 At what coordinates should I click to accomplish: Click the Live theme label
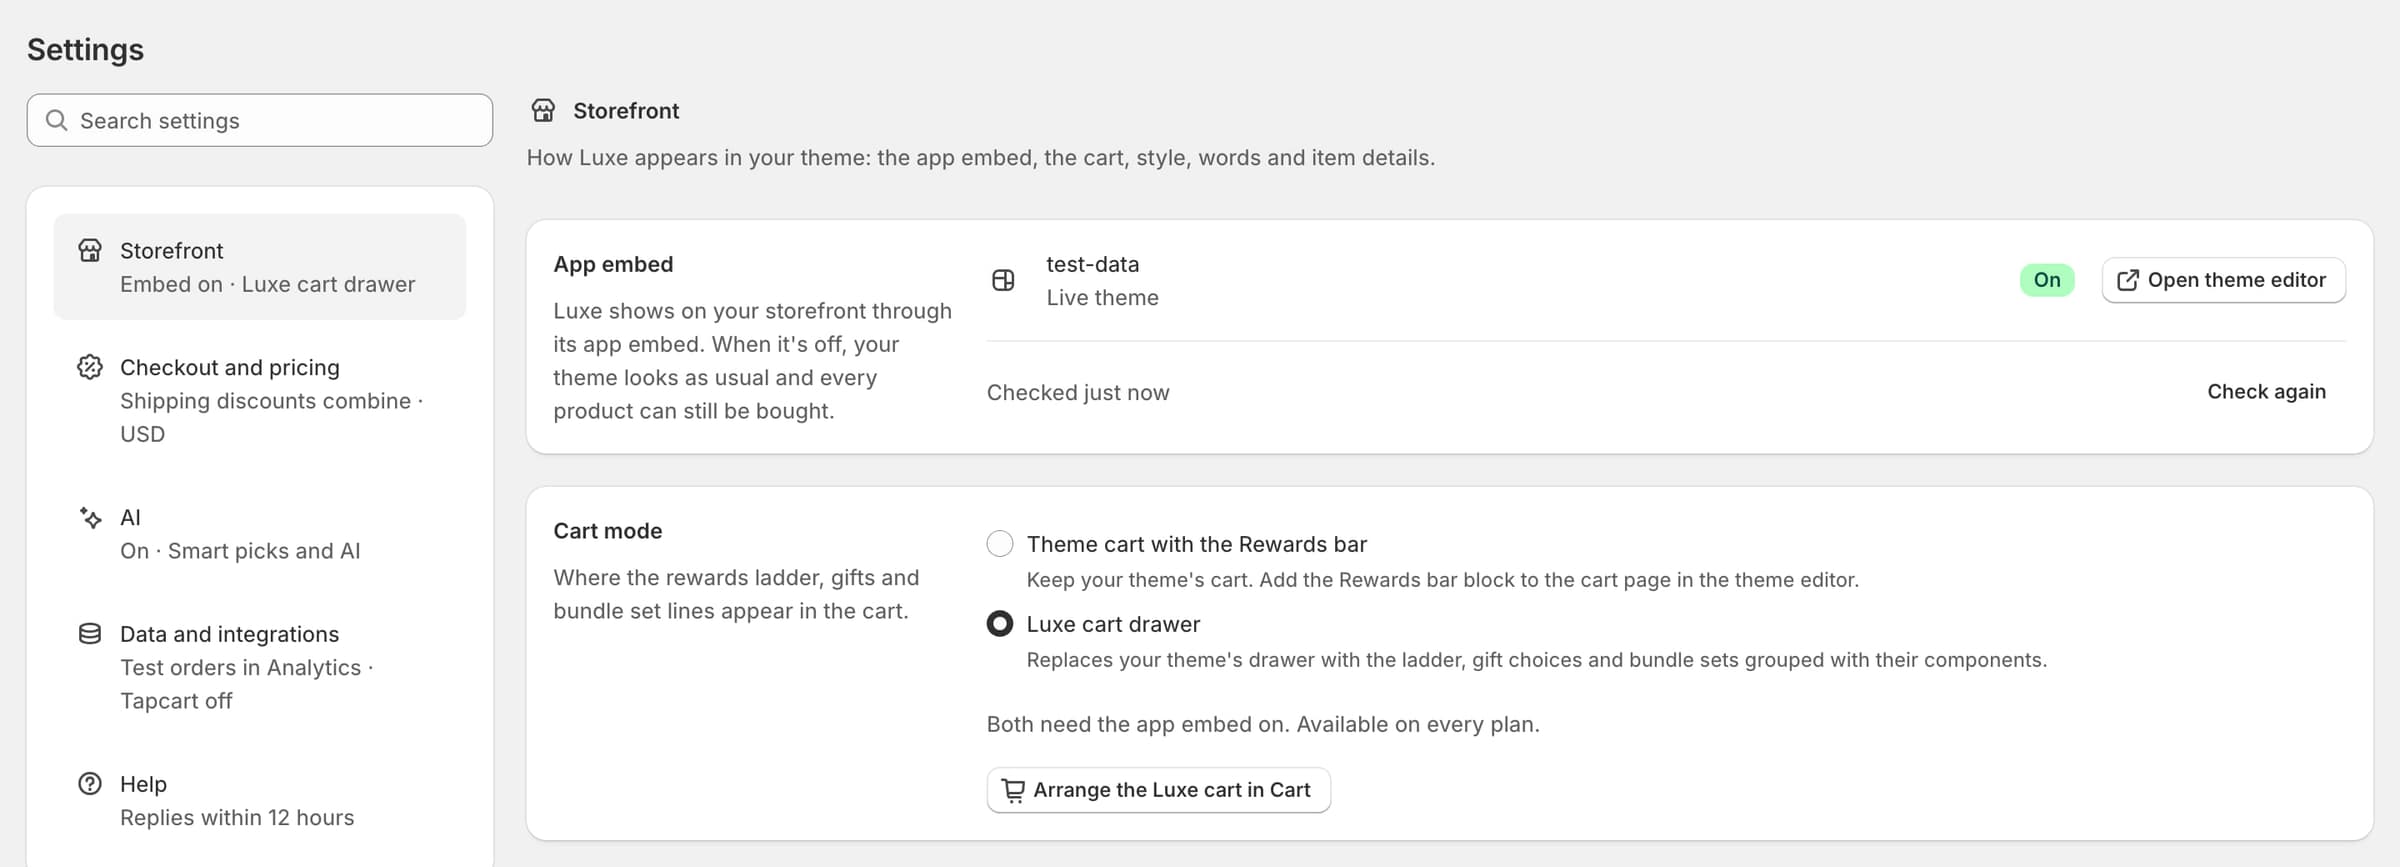[1103, 297]
